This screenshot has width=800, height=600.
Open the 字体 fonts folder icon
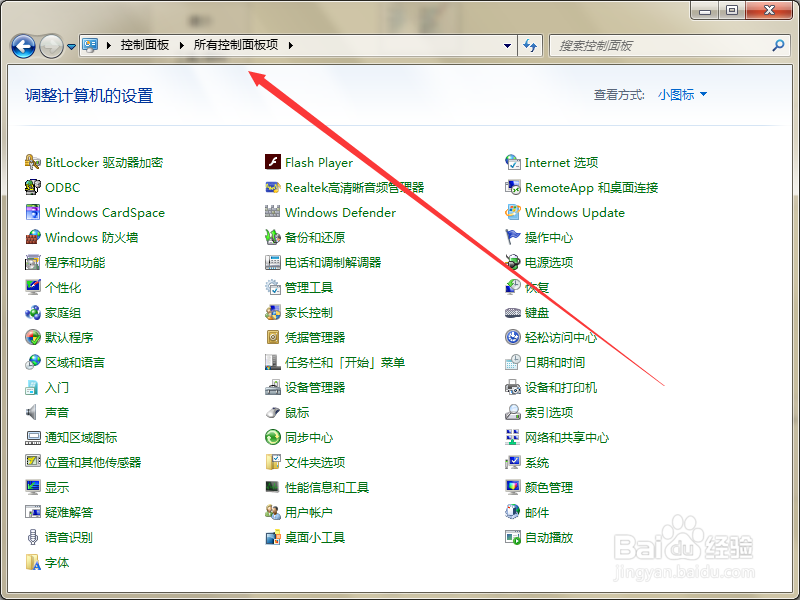pyautogui.click(x=33, y=562)
